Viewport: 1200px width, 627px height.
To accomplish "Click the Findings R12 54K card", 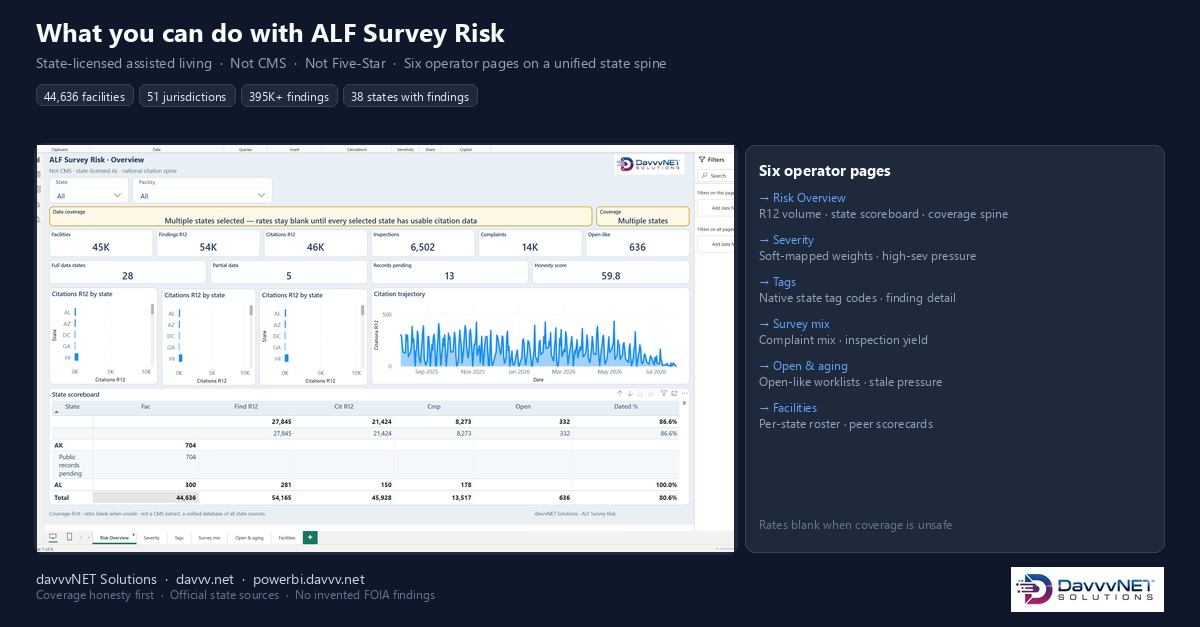I will pyautogui.click(x=208, y=243).
